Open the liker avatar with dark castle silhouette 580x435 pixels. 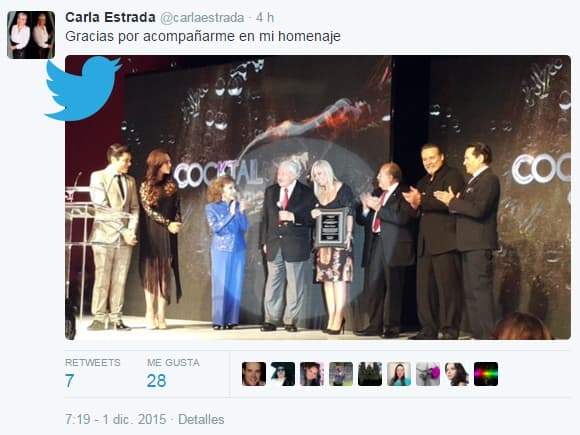[x=370, y=374]
